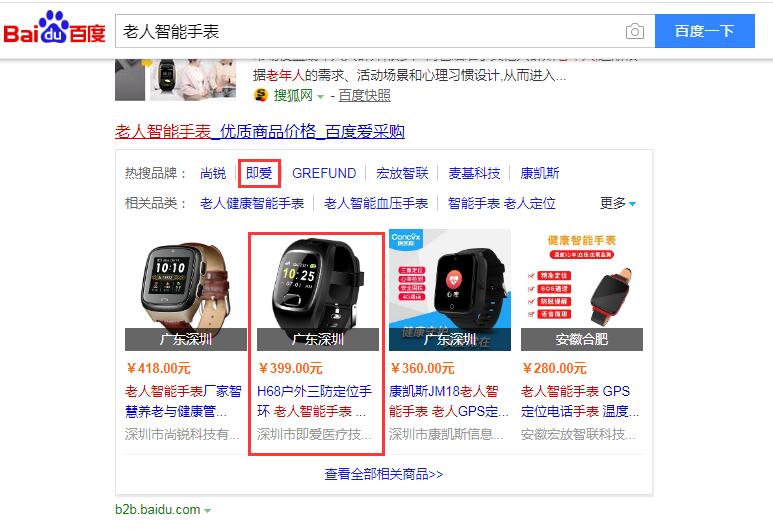The height and width of the screenshot is (529, 773).
Task: Expand the arrow beside 搜狐网
Action: (x=320, y=96)
